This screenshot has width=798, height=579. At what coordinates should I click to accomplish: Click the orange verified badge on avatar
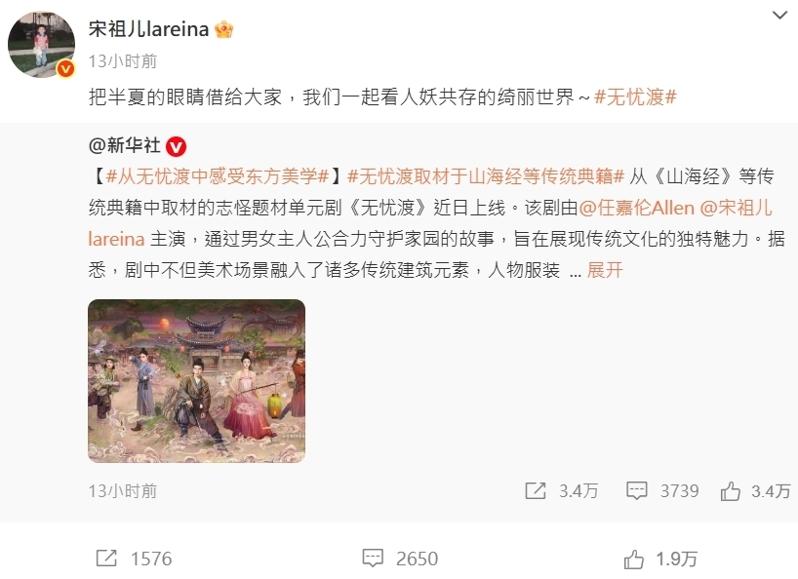tap(66, 68)
